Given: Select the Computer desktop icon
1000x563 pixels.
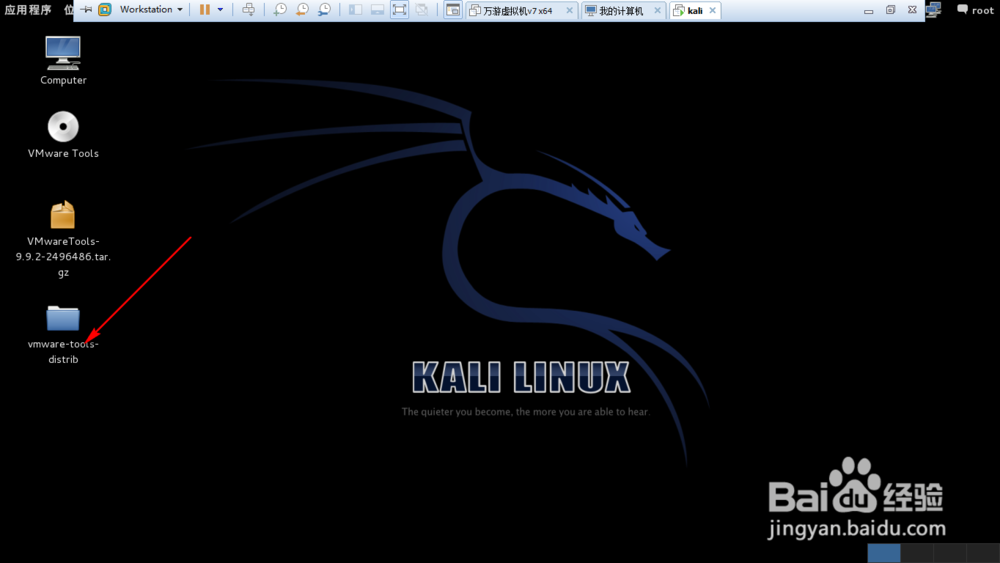Looking at the screenshot, I should click(63, 61).
